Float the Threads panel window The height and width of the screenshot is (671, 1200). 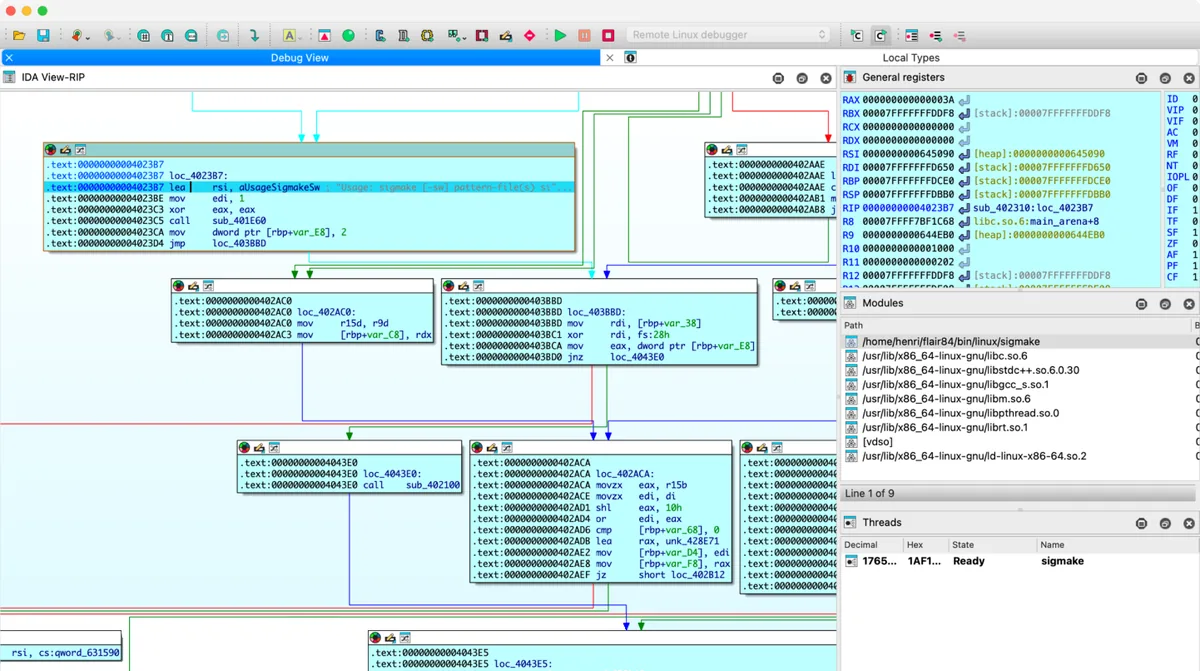click(x=1165, y=523)
